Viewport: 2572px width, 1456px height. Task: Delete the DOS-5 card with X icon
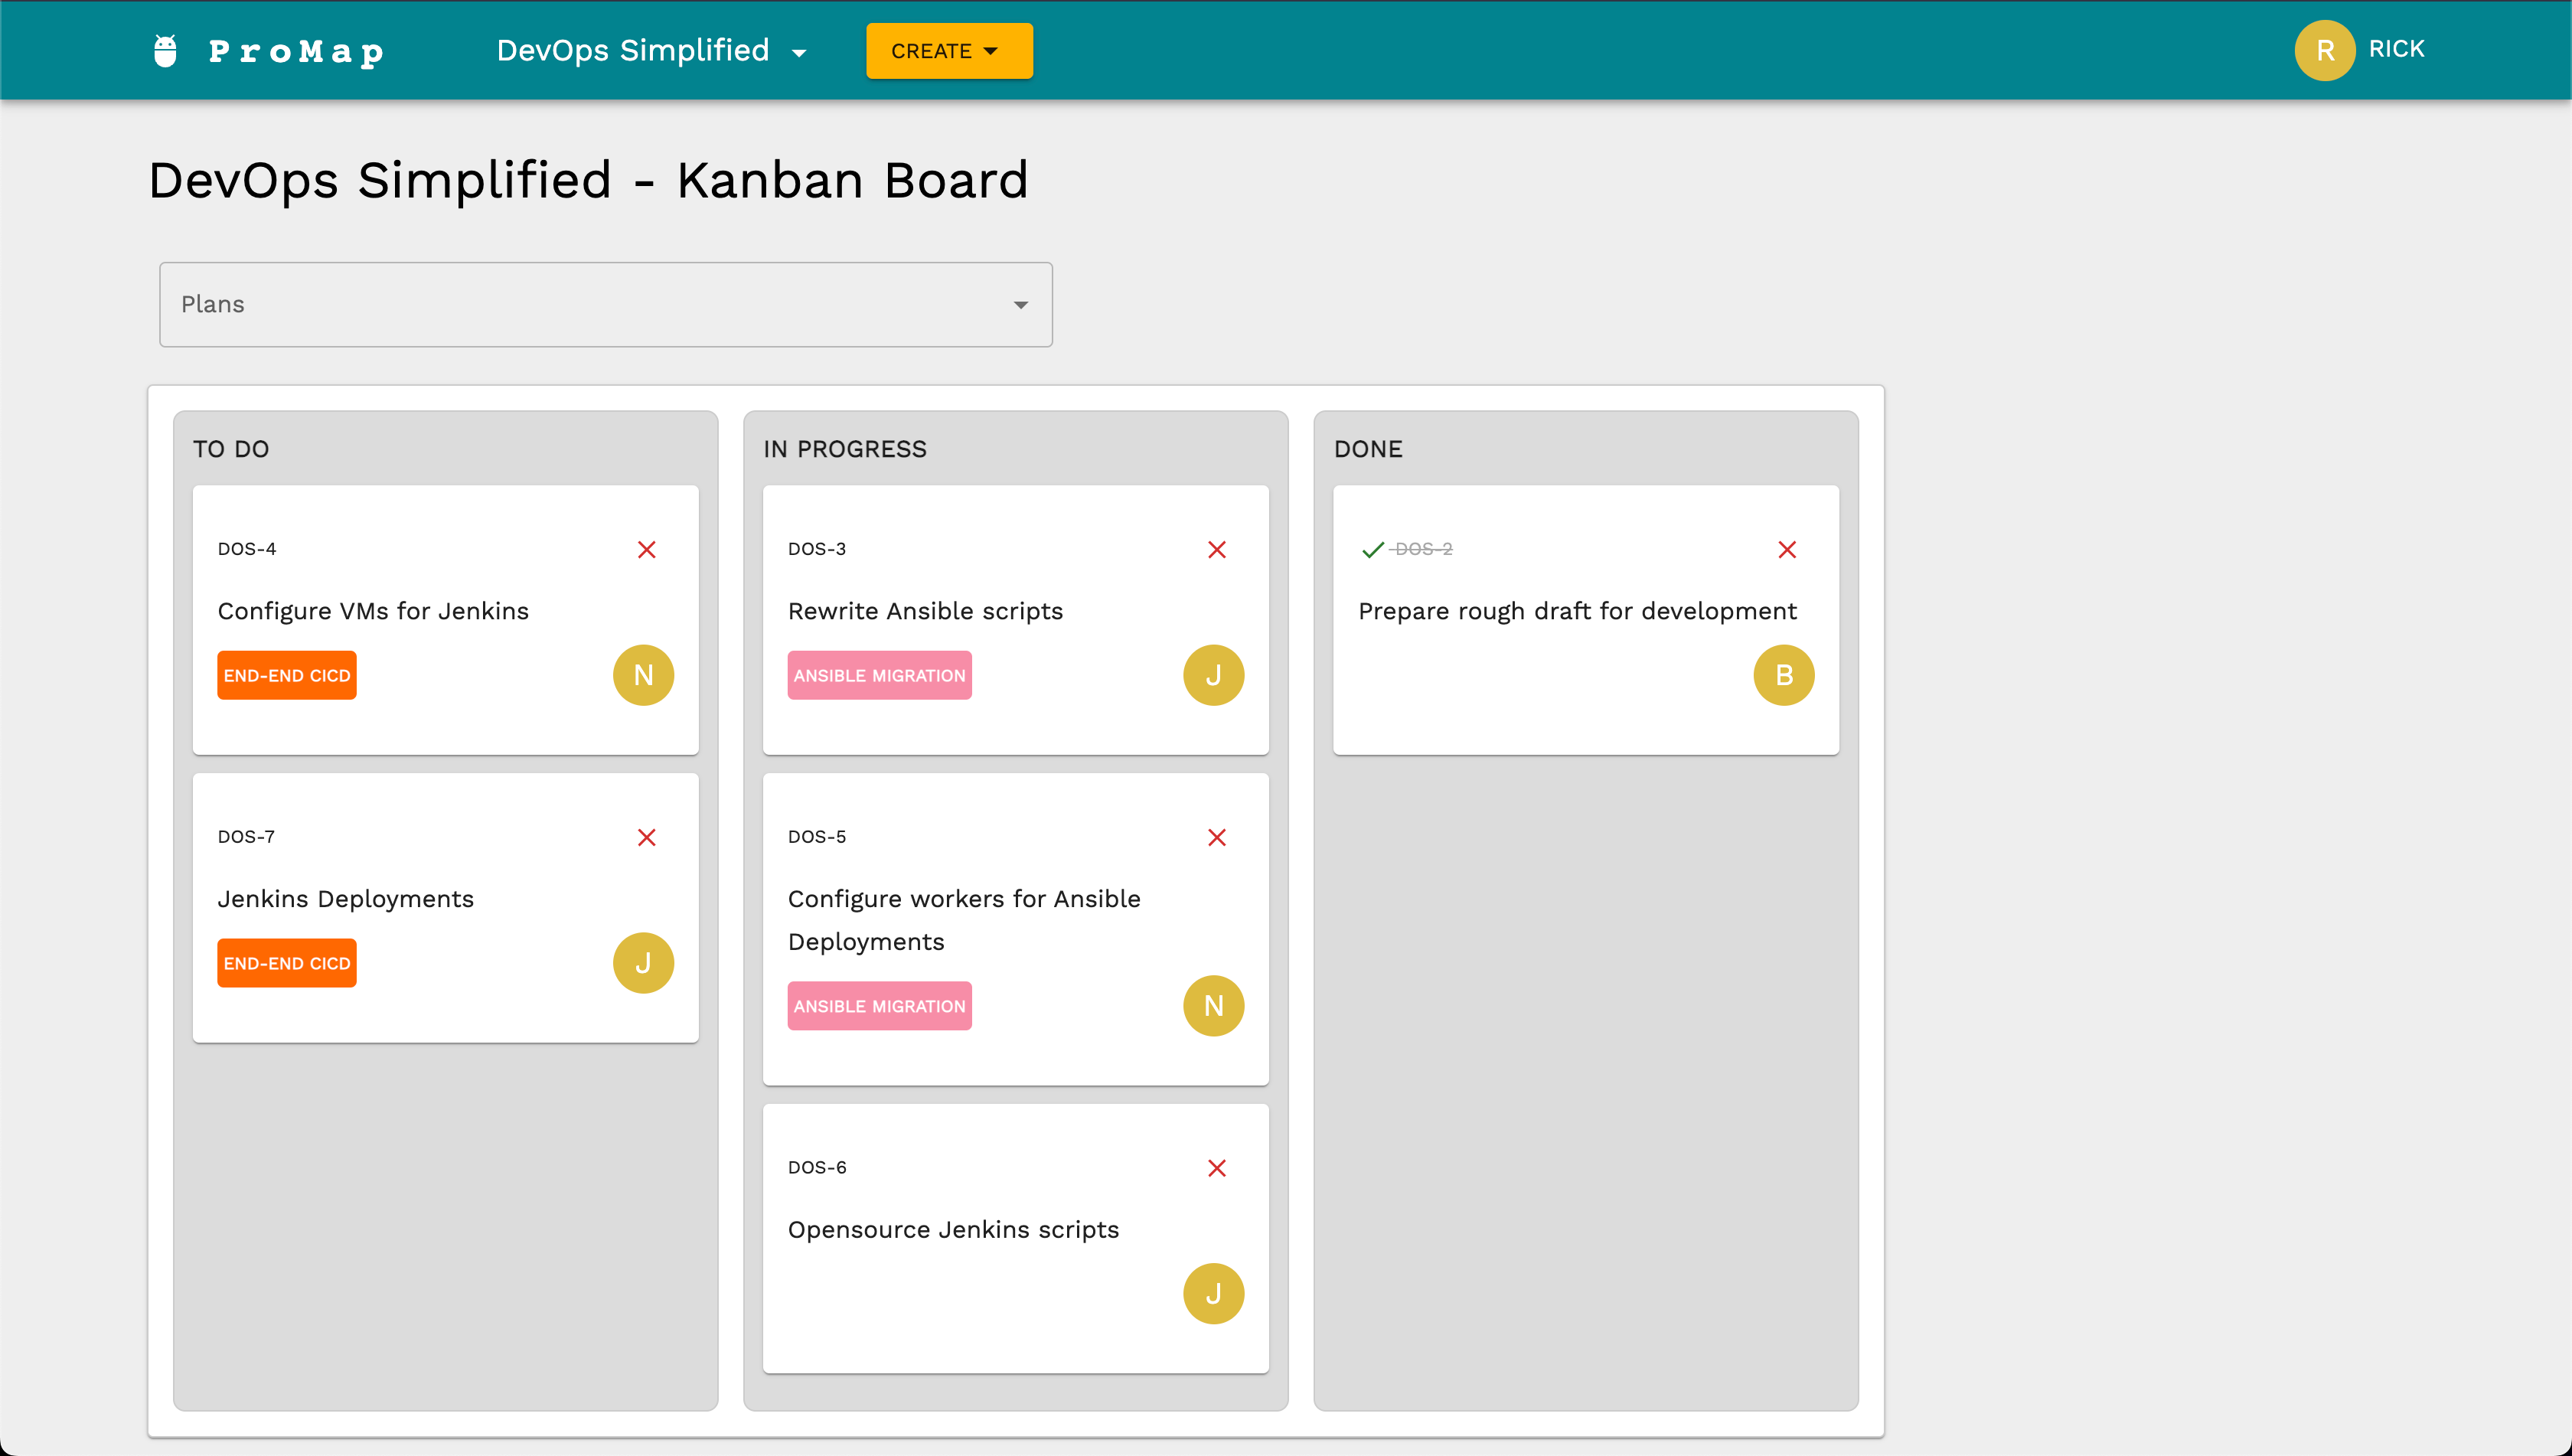pyautogui.click(x=1216, y=837)
